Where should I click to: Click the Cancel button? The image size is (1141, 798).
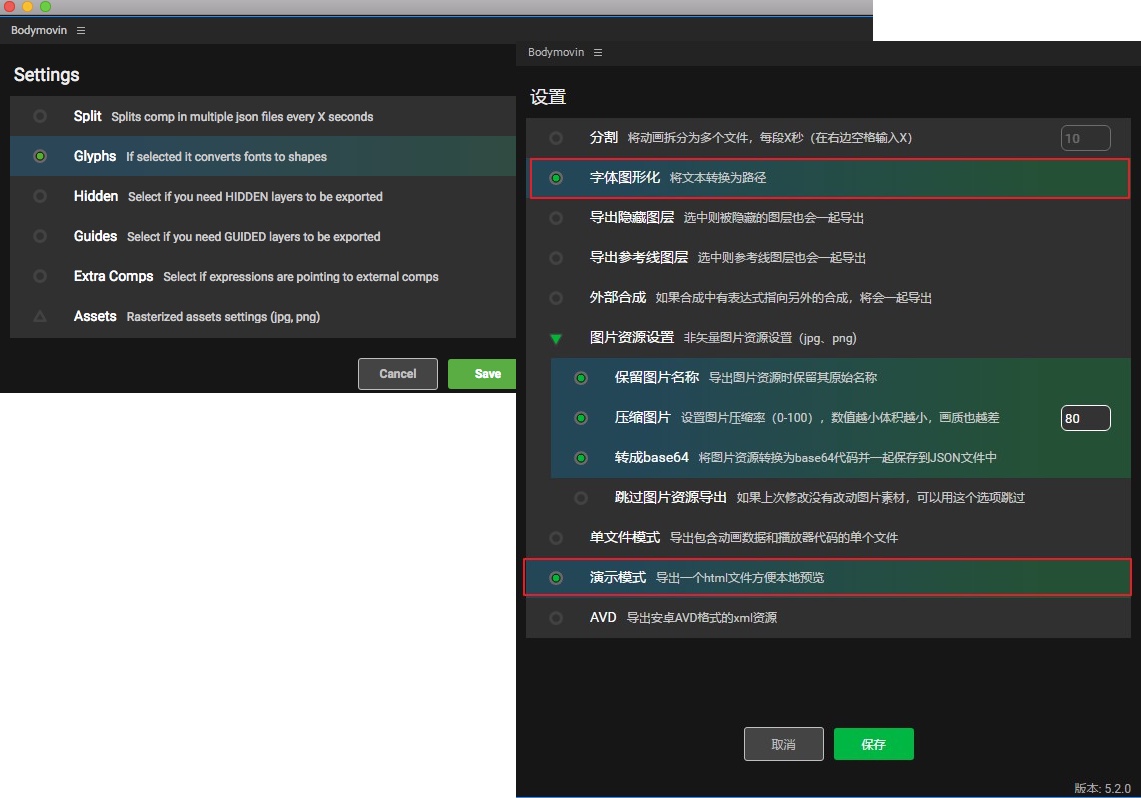pos(398,373)
